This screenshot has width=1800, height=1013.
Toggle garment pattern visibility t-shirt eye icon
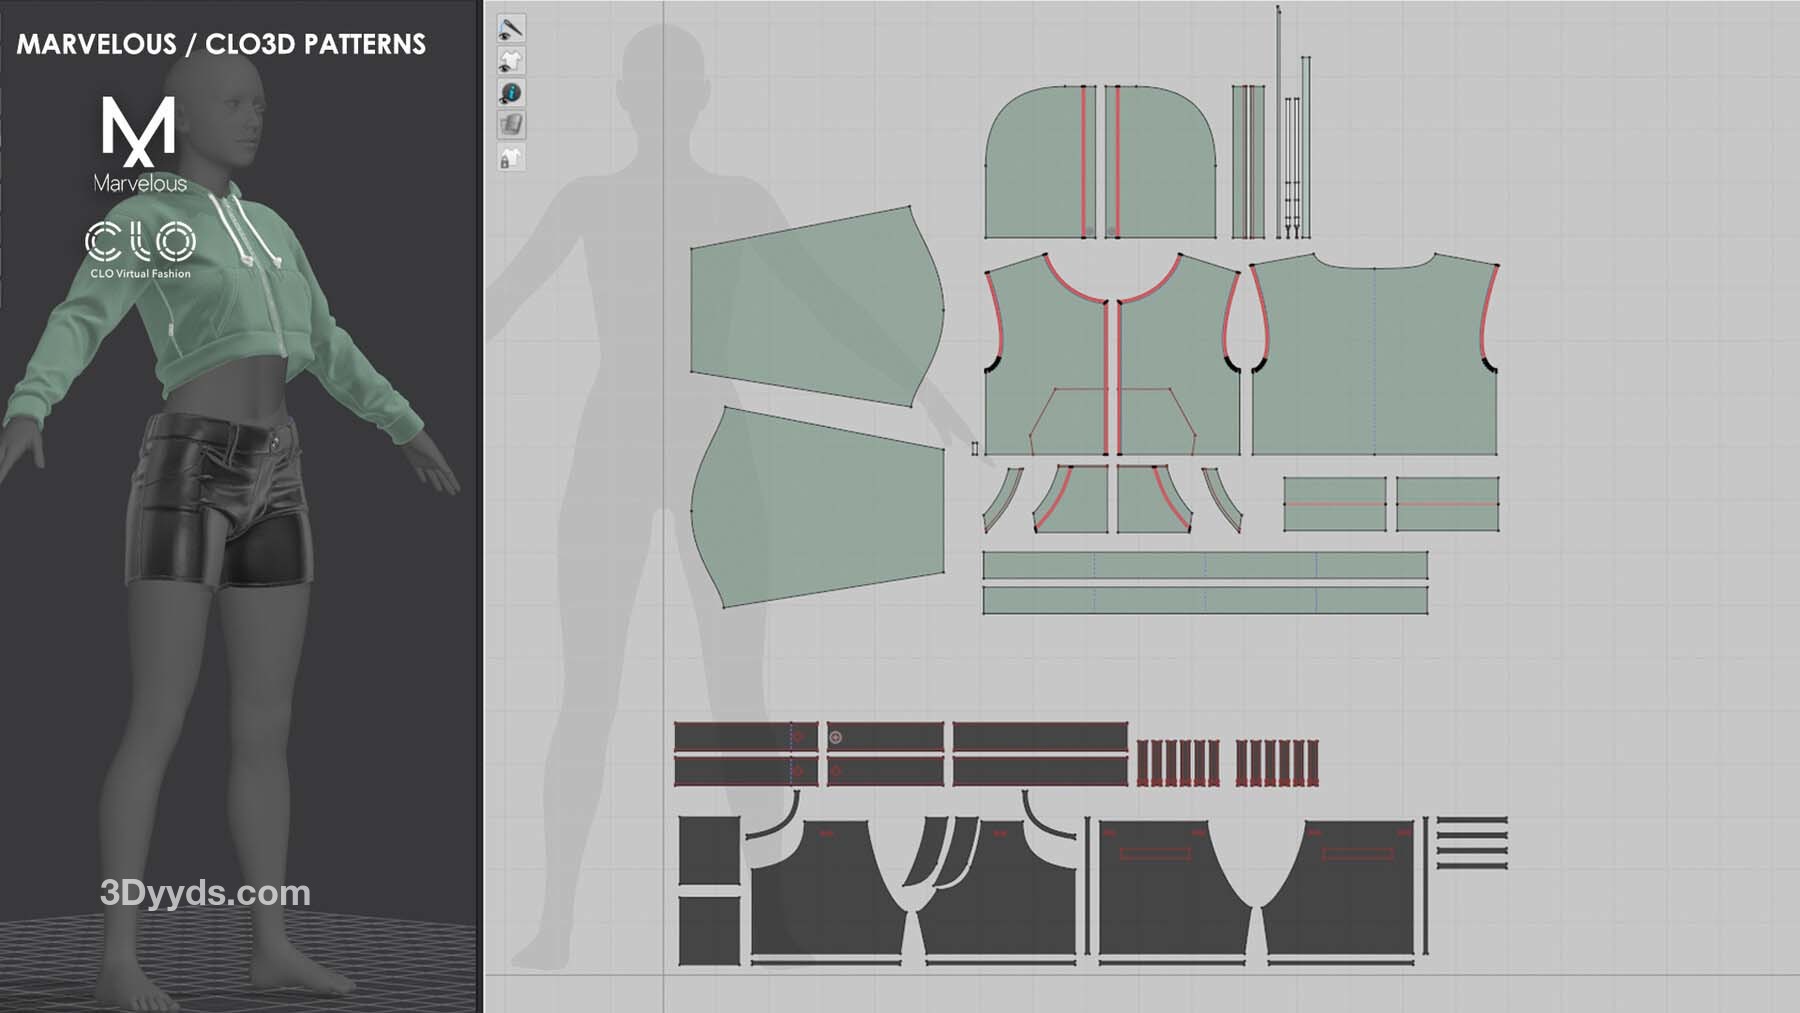pyautogui.click(x=511, y=61)
